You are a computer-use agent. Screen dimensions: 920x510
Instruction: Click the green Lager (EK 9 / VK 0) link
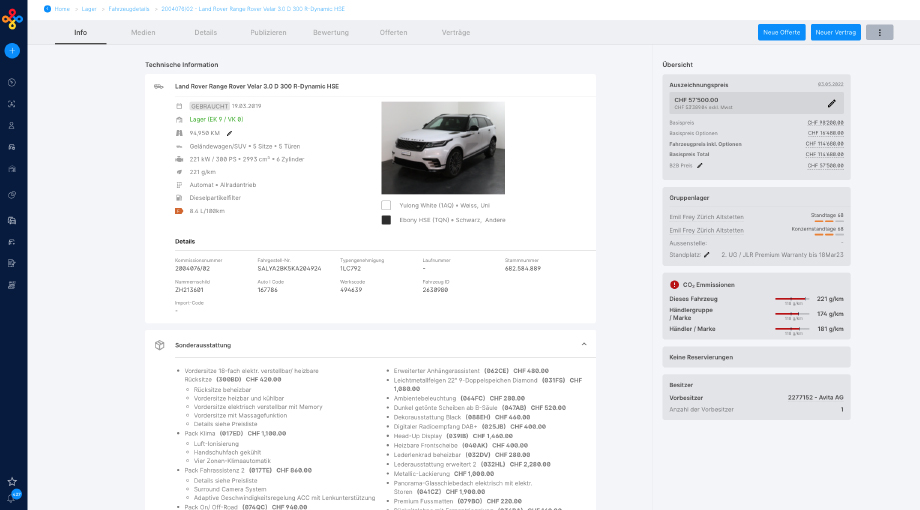pyautogui.click(x=217, y=119)
